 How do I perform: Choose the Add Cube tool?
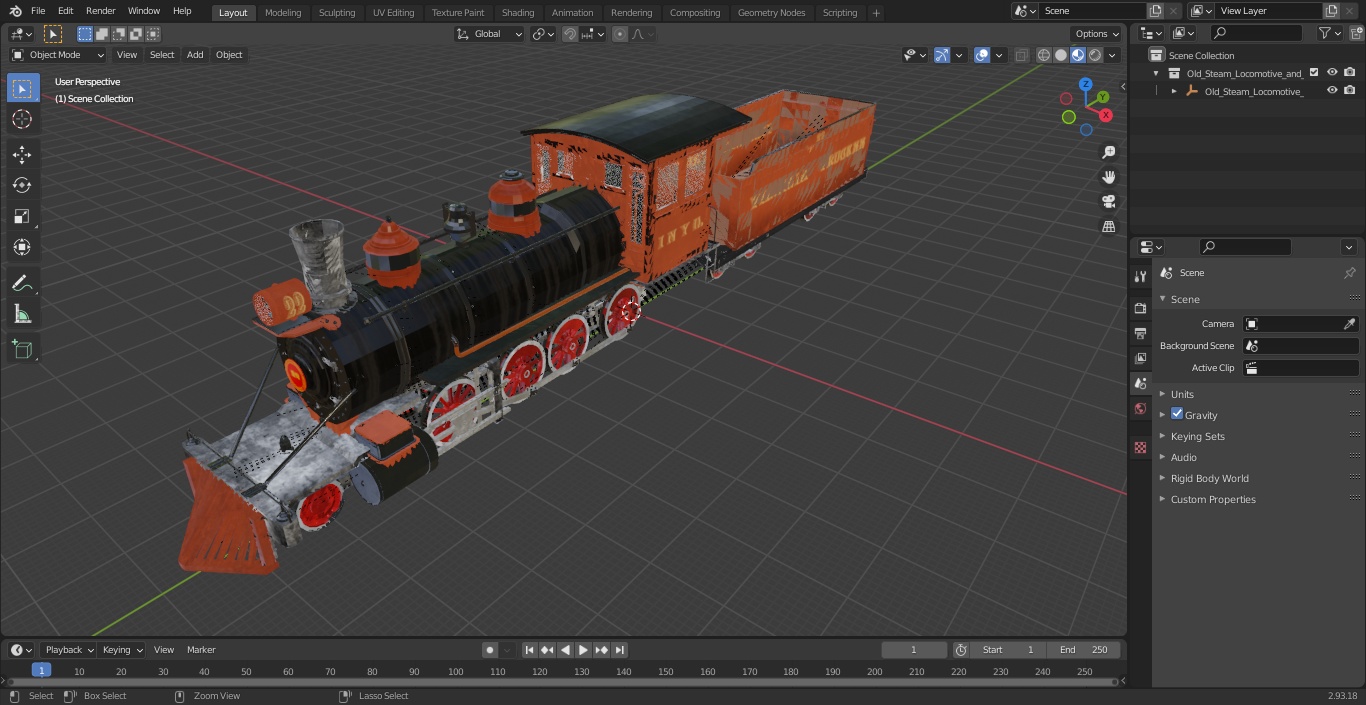pos(22,350)
